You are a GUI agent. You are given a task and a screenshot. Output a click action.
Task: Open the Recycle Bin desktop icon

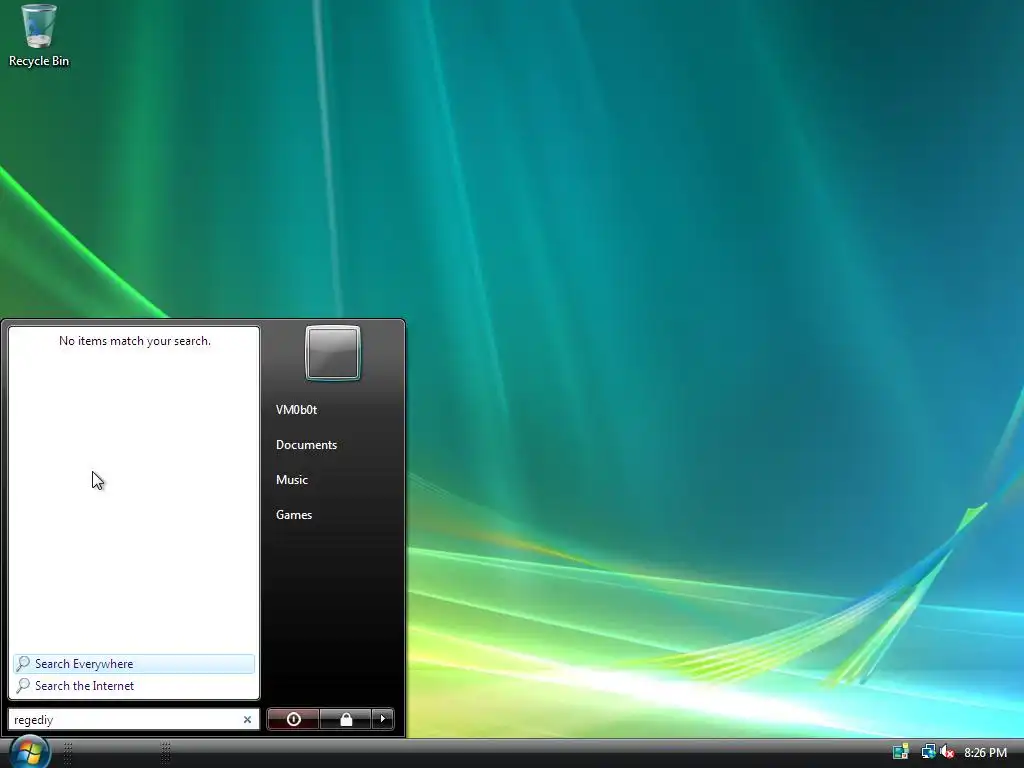click(x=39, y=35)
